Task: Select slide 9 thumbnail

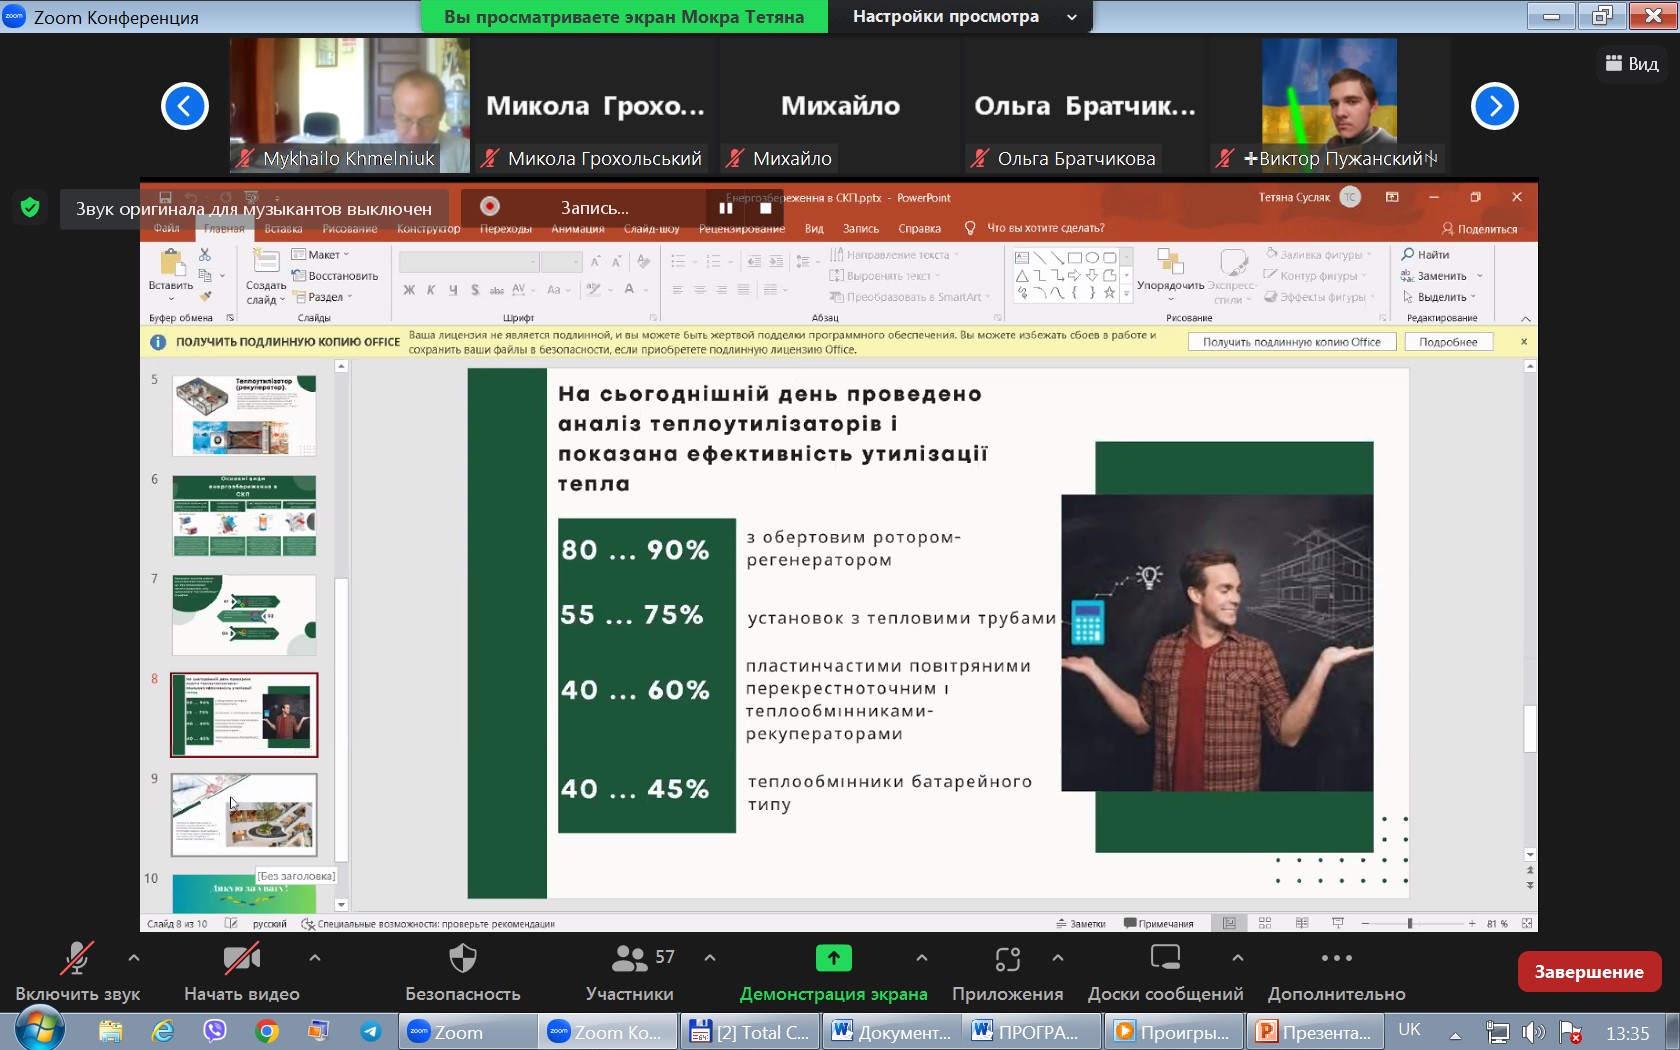Action: click(x=244, y=815)
